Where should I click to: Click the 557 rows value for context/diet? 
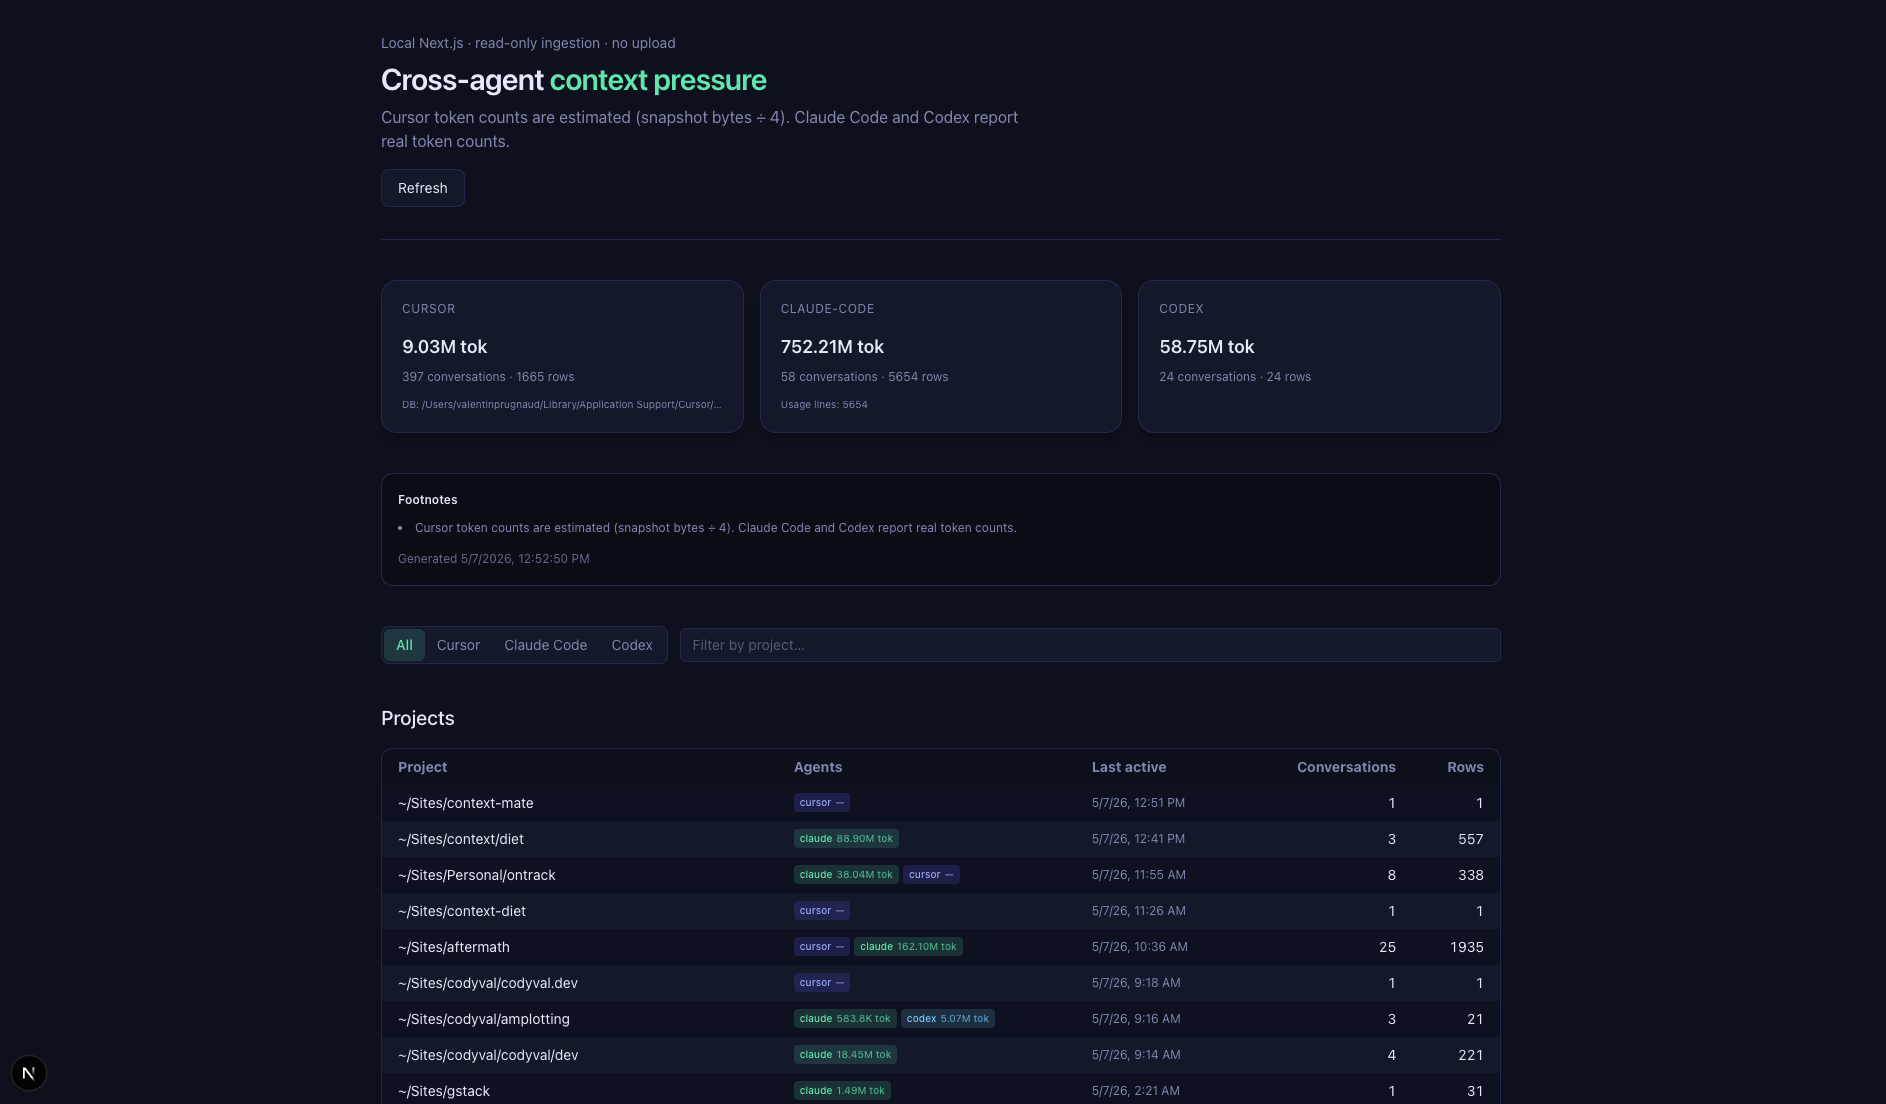coord(1471,839)
